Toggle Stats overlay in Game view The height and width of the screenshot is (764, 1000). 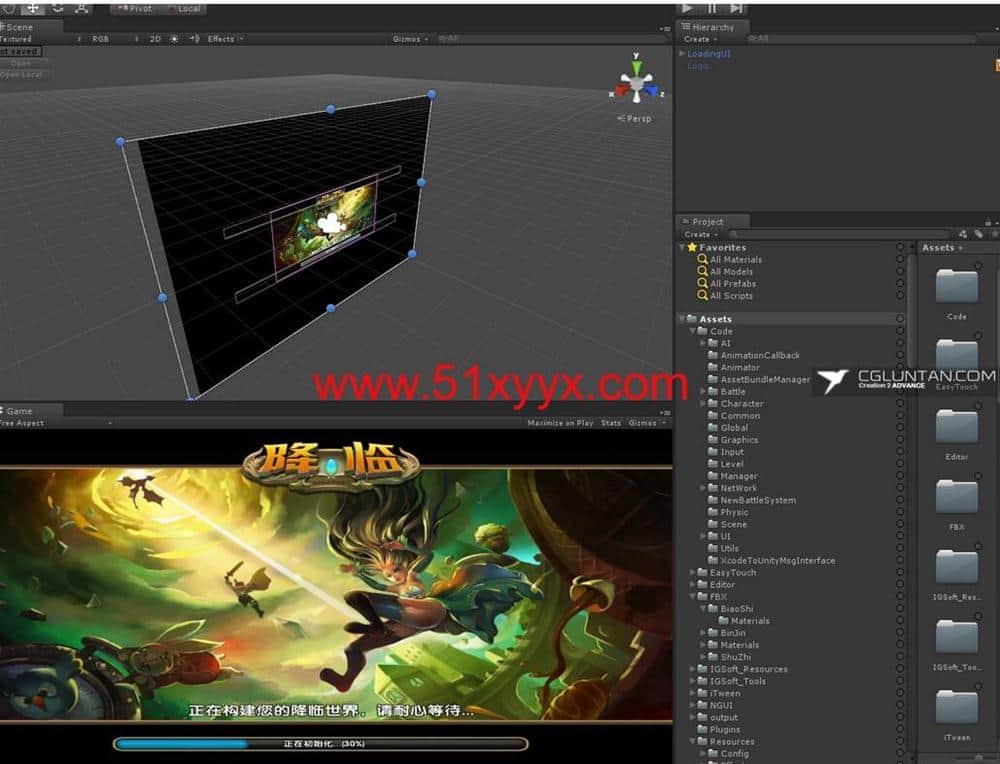click(610, 423)
